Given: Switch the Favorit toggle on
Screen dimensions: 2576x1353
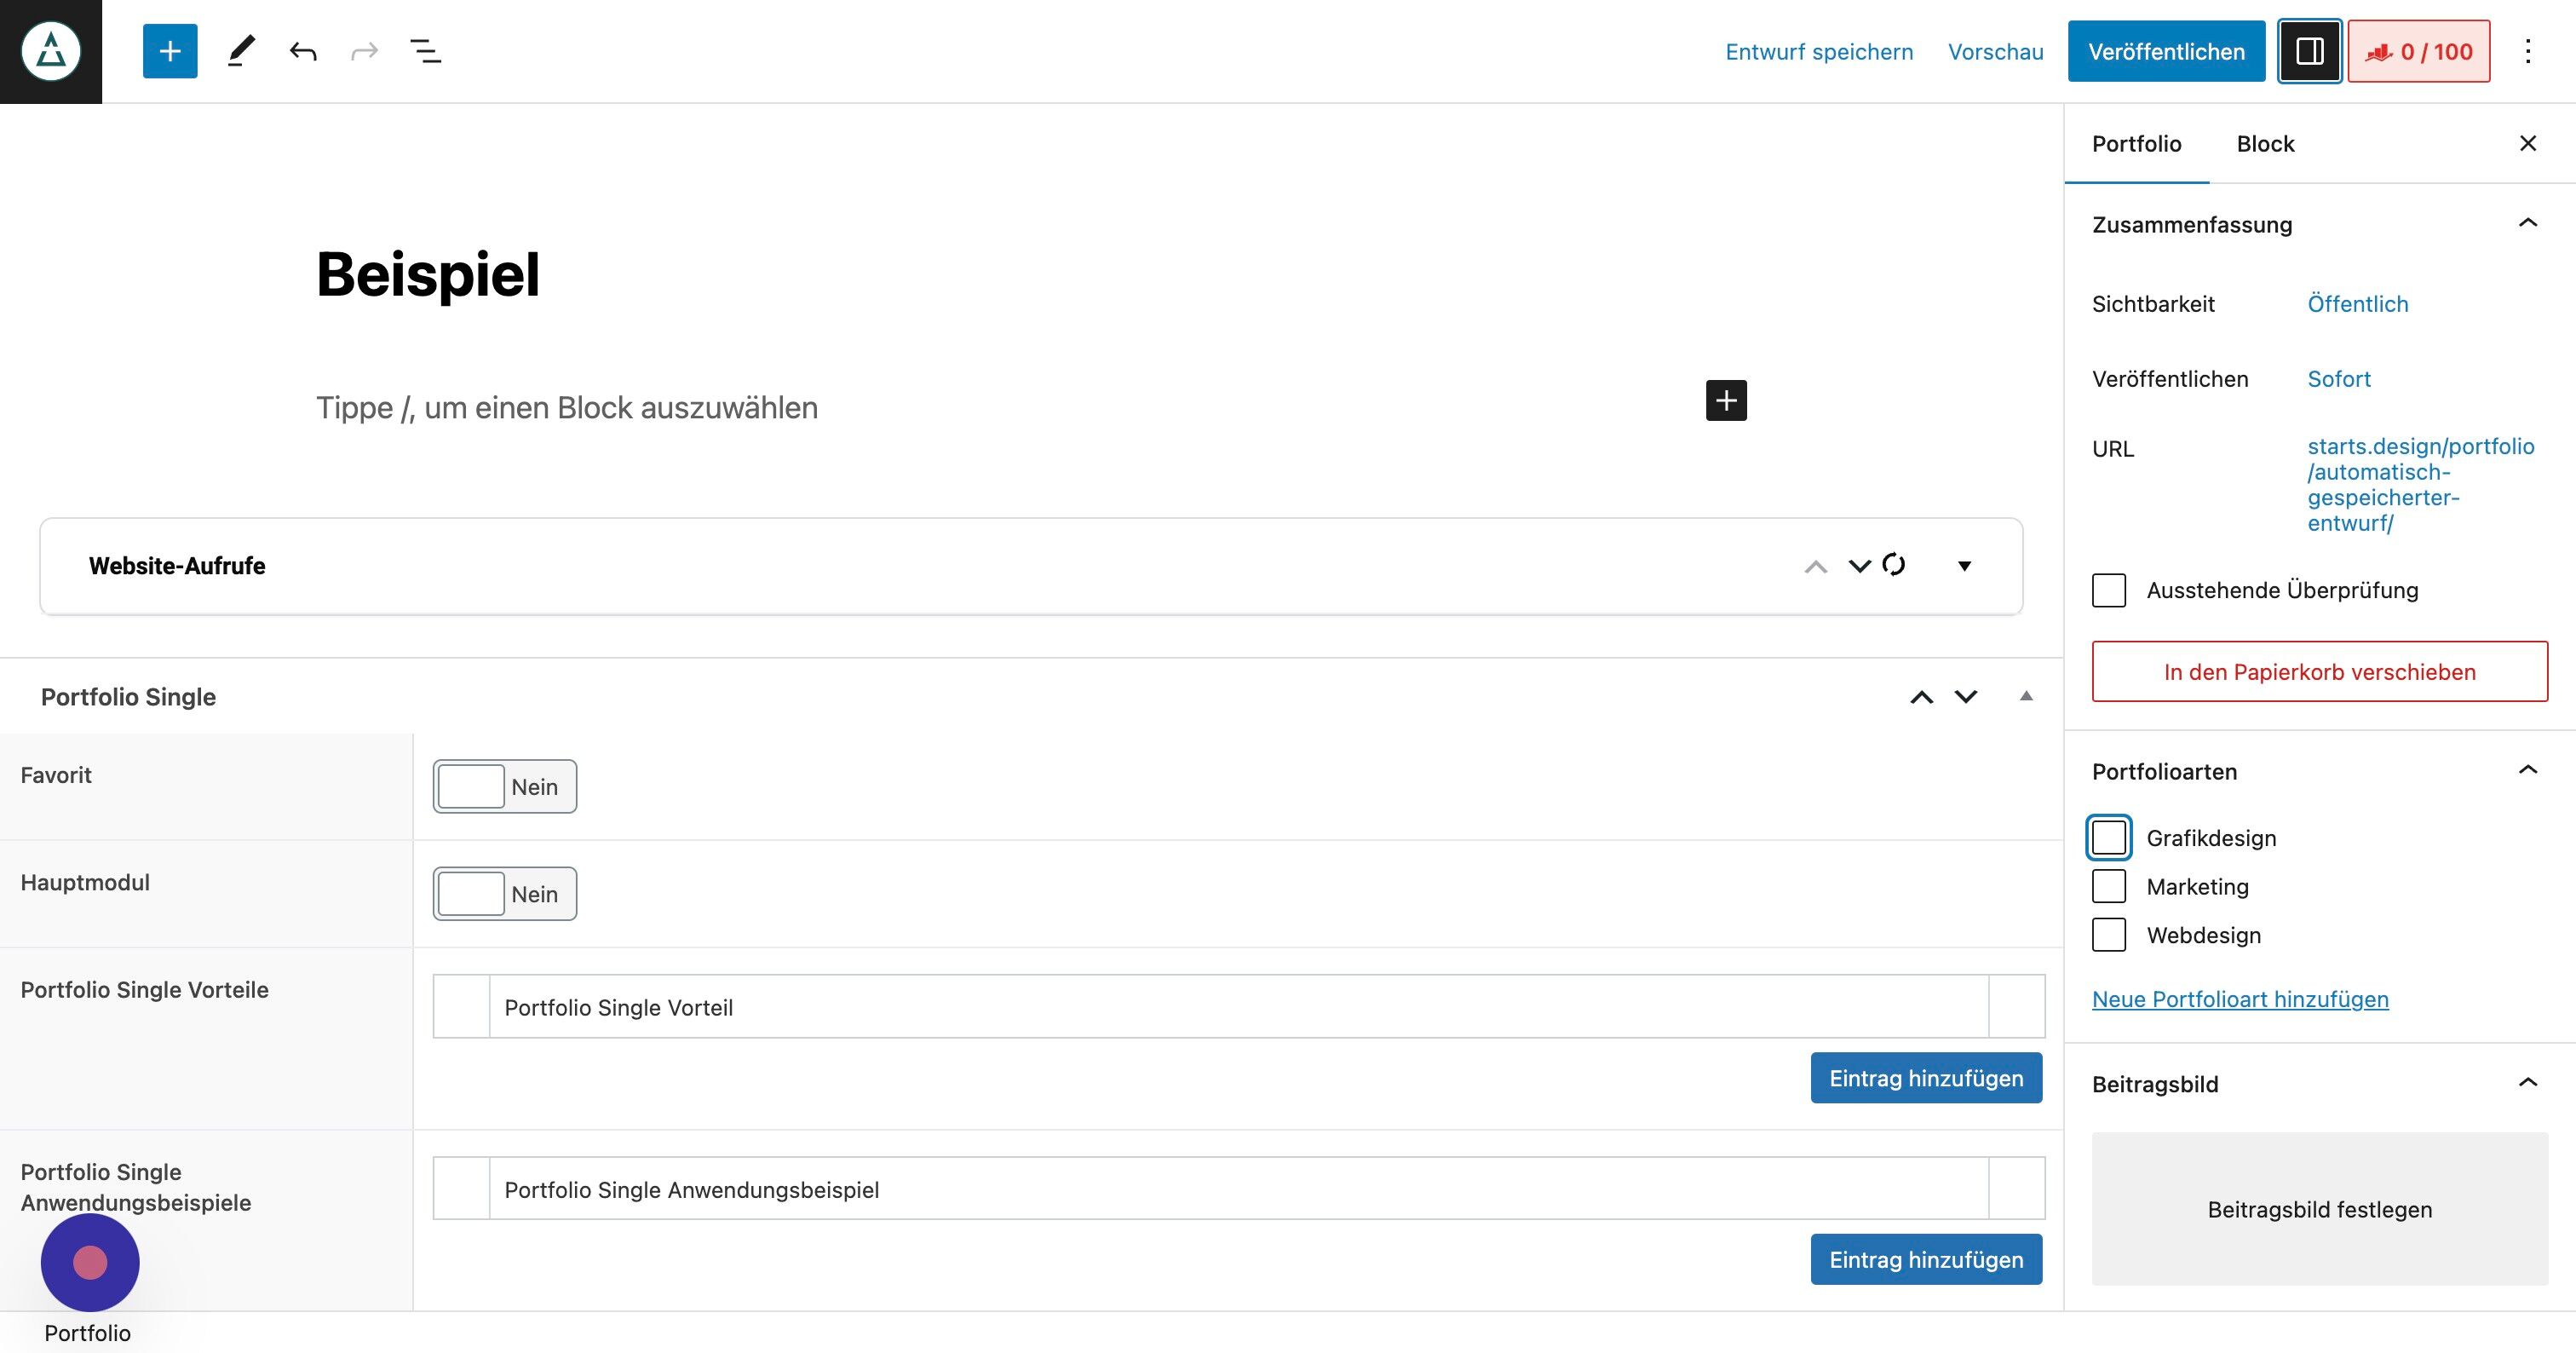Looking at the screenshot, I should click(x=505, y=786).
